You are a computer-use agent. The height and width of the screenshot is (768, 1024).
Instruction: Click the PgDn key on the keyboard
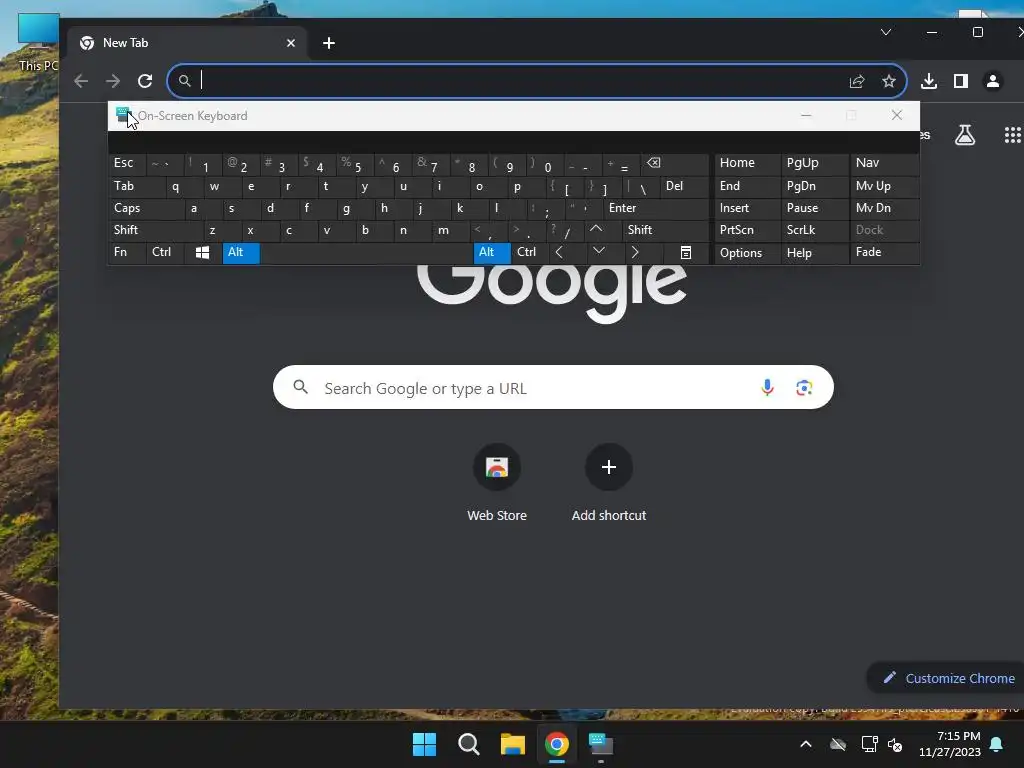pyautogui.click(x=814, y=186)
